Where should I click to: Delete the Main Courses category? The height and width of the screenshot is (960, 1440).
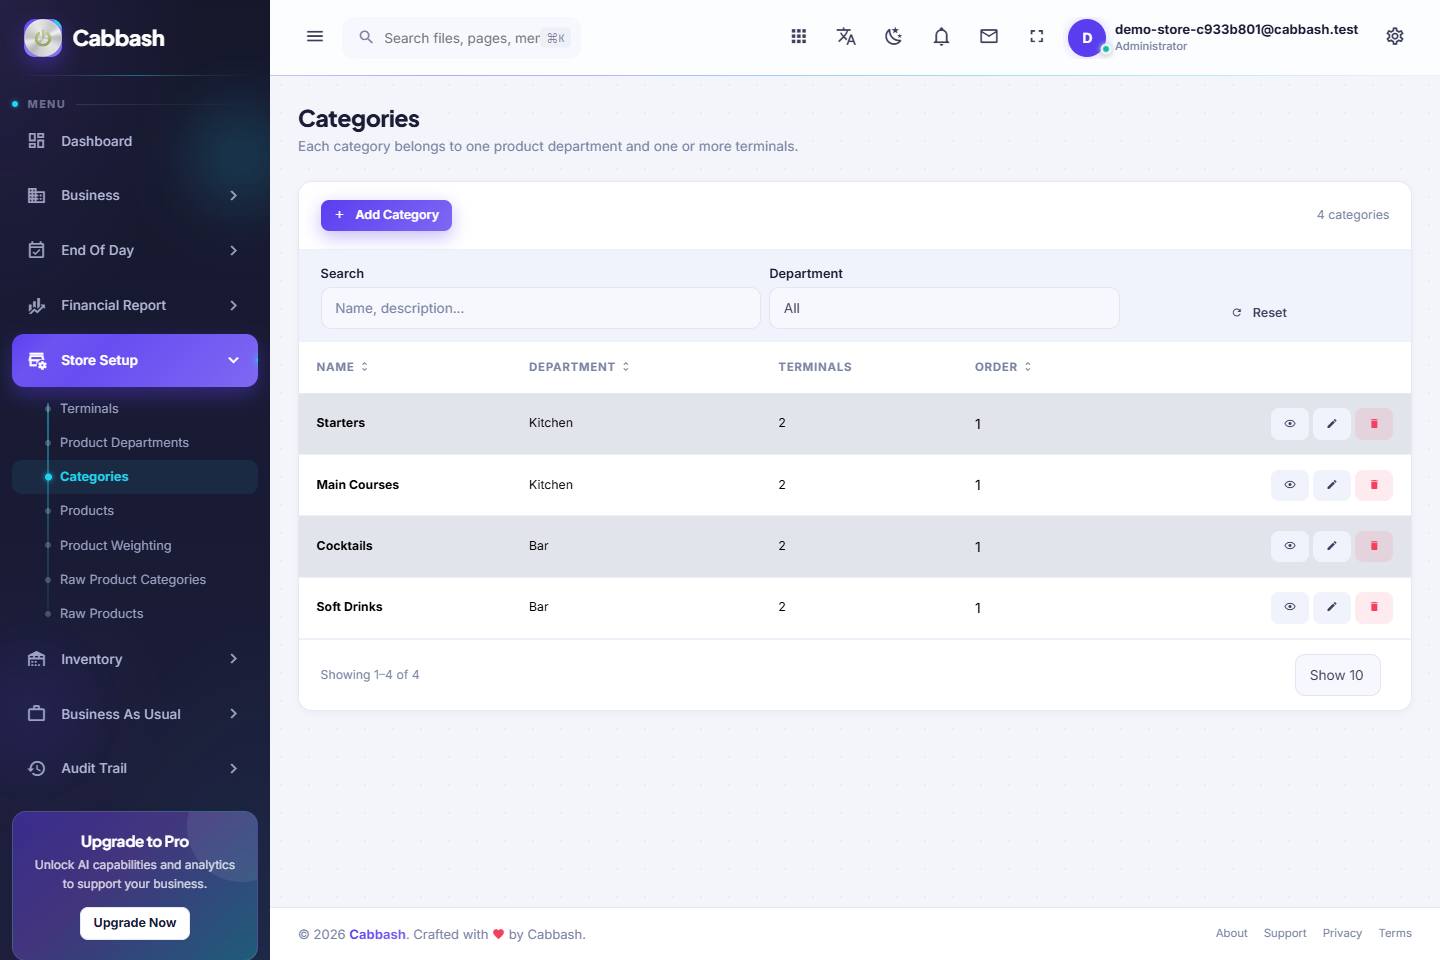(x=1374, y=485)
